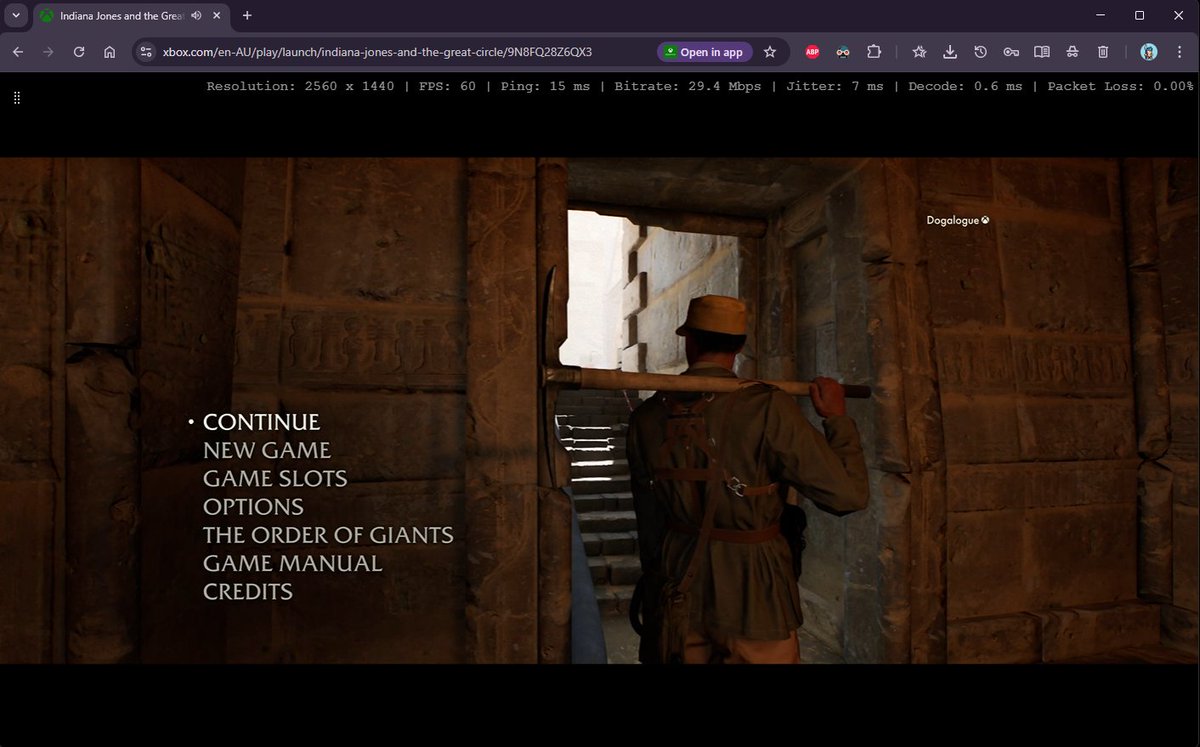Screen dimensions: 1200x747
Task: Select the Indiana Jones browser tab
Action: click(x=130, y=15)
